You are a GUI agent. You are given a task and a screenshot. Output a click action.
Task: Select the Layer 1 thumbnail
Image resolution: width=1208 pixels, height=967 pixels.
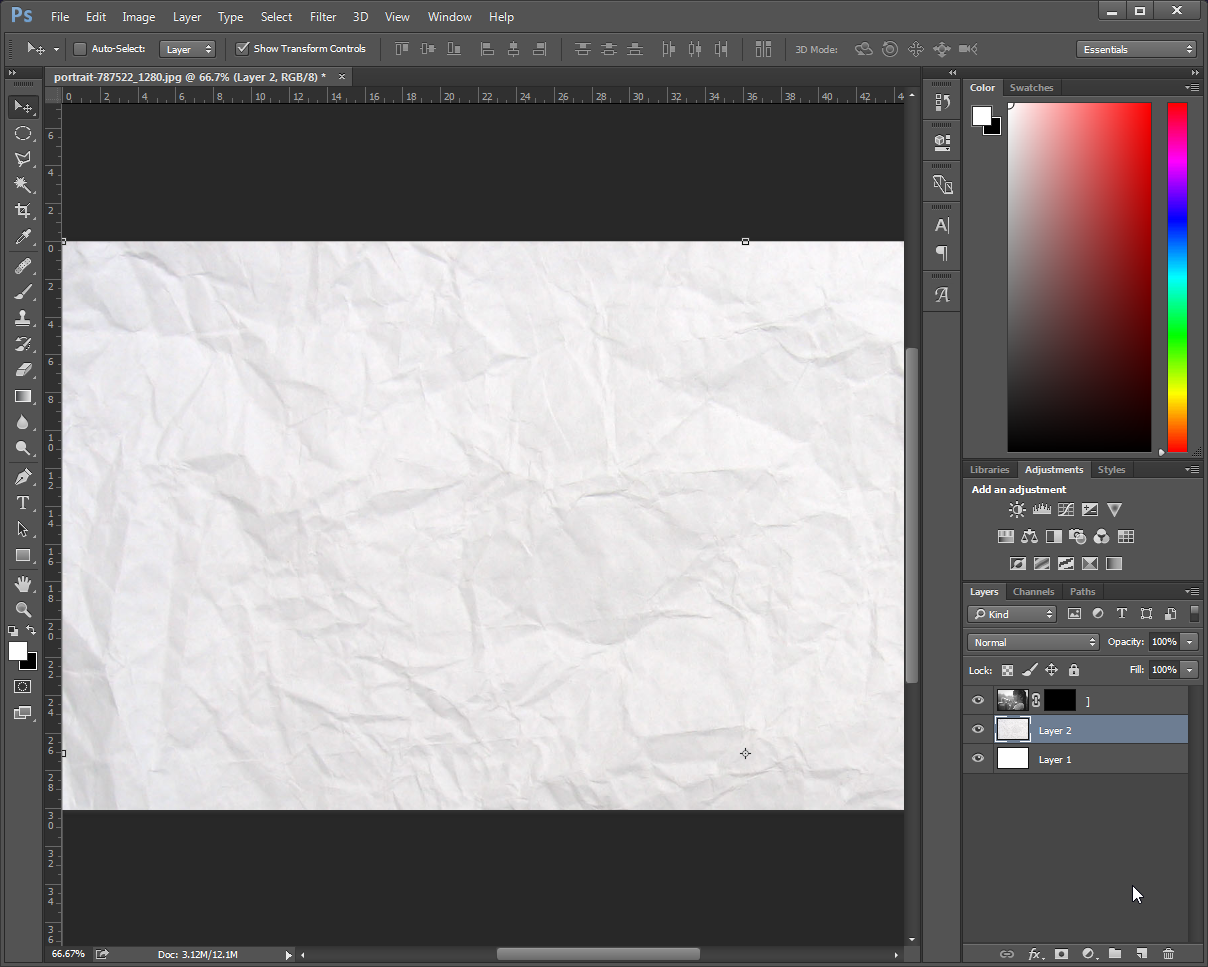pyautogui.click(x=1013, y=759)
